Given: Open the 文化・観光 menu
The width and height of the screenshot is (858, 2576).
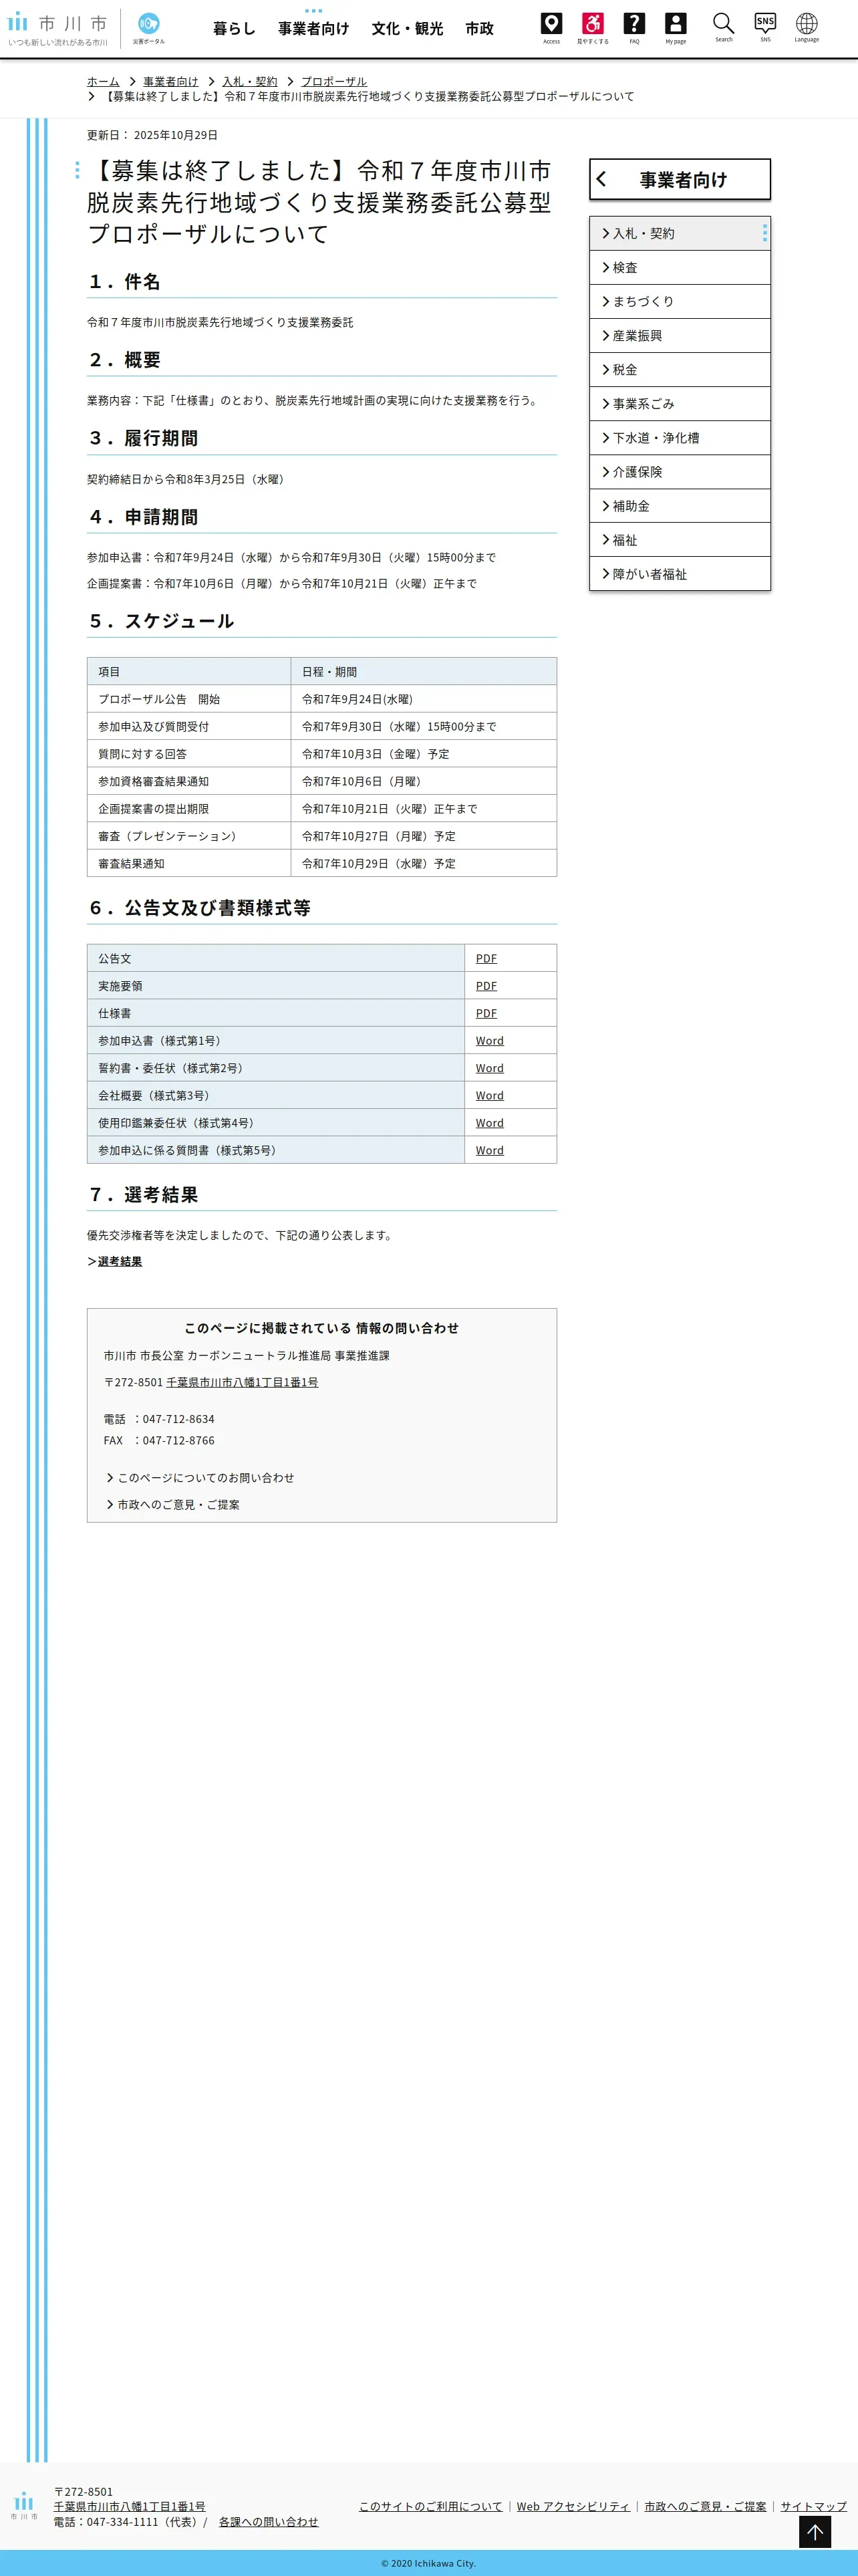Looking at the screenshot, I should point(407,29).
